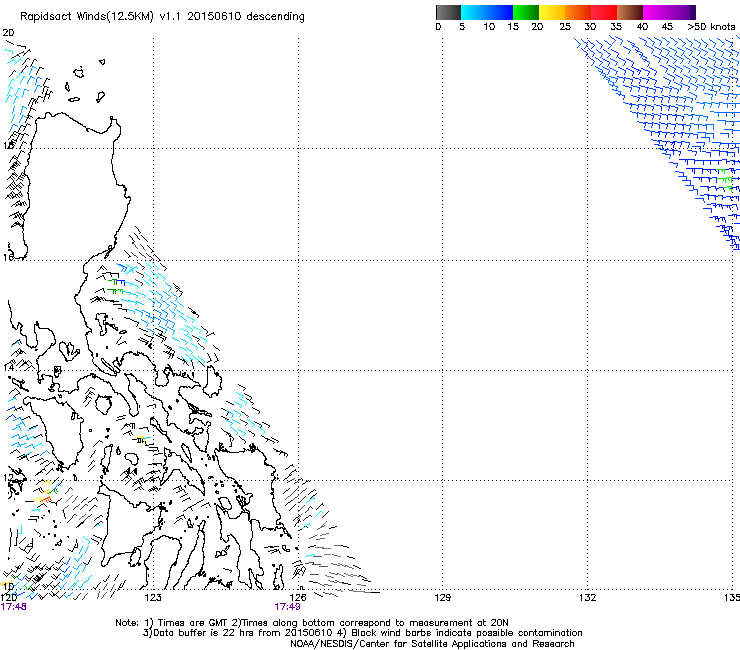Click the longitude label '120' at bottom left
The image size is (740, 650).
tap(8, 598)
